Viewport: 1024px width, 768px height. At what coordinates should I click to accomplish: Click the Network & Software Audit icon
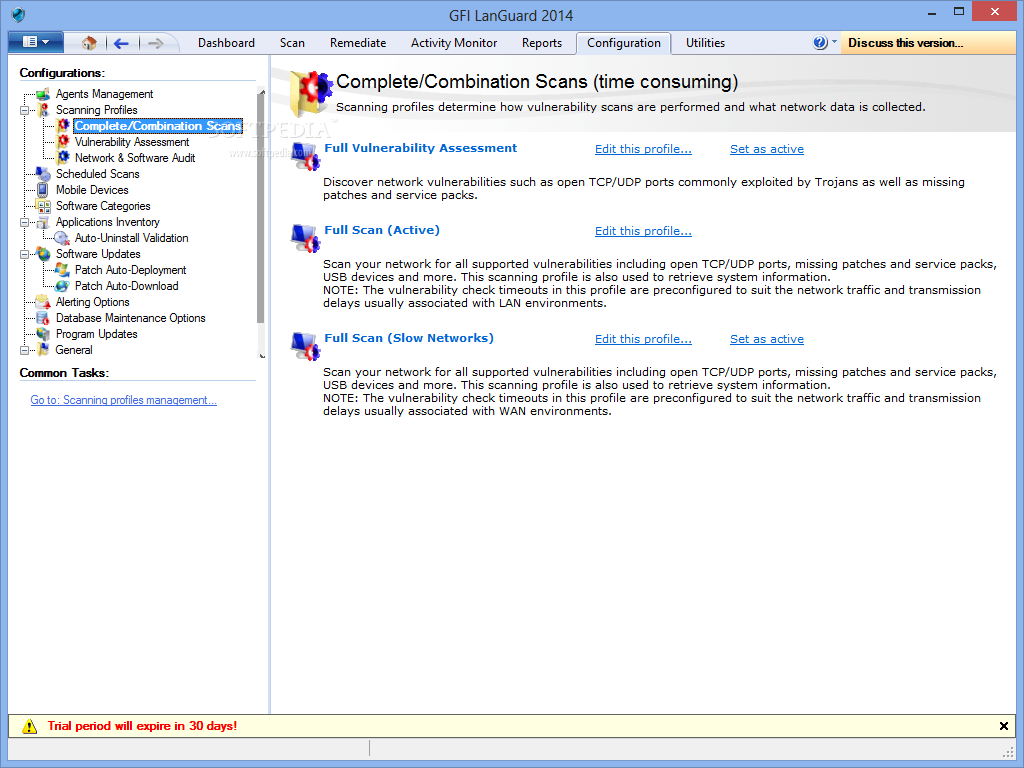[63, 157]
